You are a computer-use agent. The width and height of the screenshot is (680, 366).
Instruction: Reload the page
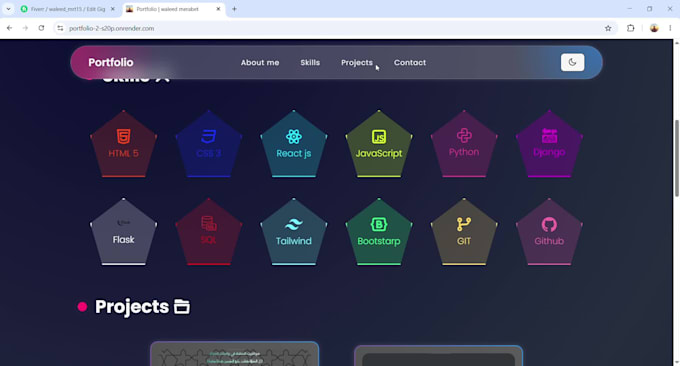pyautogui.click(x=41, y=28)
